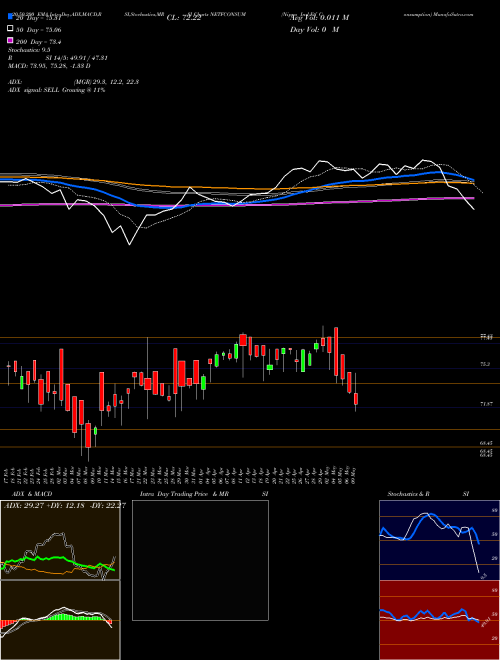Click the white 50 Day EMA legend swatch

10,29
